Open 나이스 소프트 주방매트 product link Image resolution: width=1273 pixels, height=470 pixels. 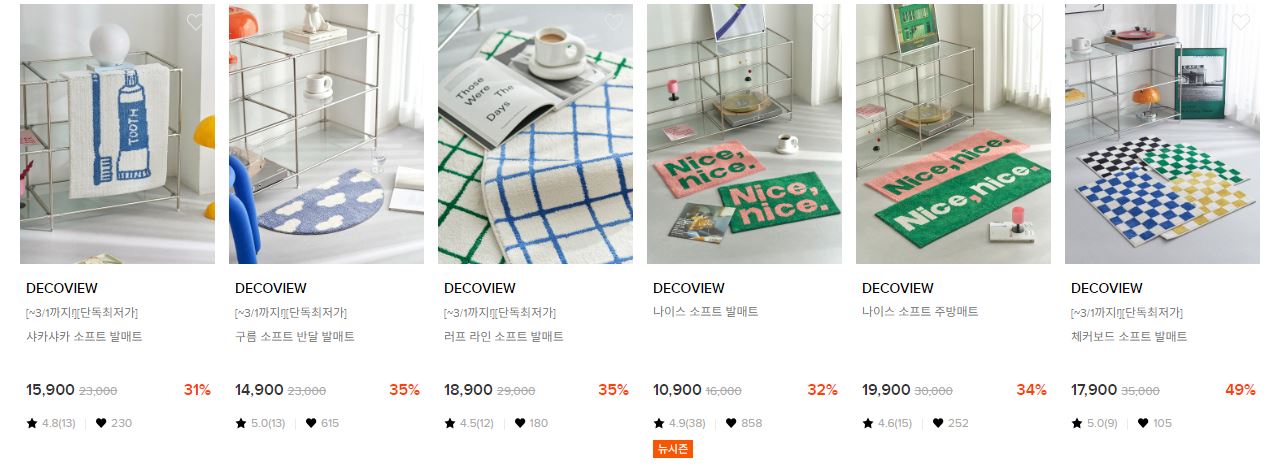[x=920, y=312]
